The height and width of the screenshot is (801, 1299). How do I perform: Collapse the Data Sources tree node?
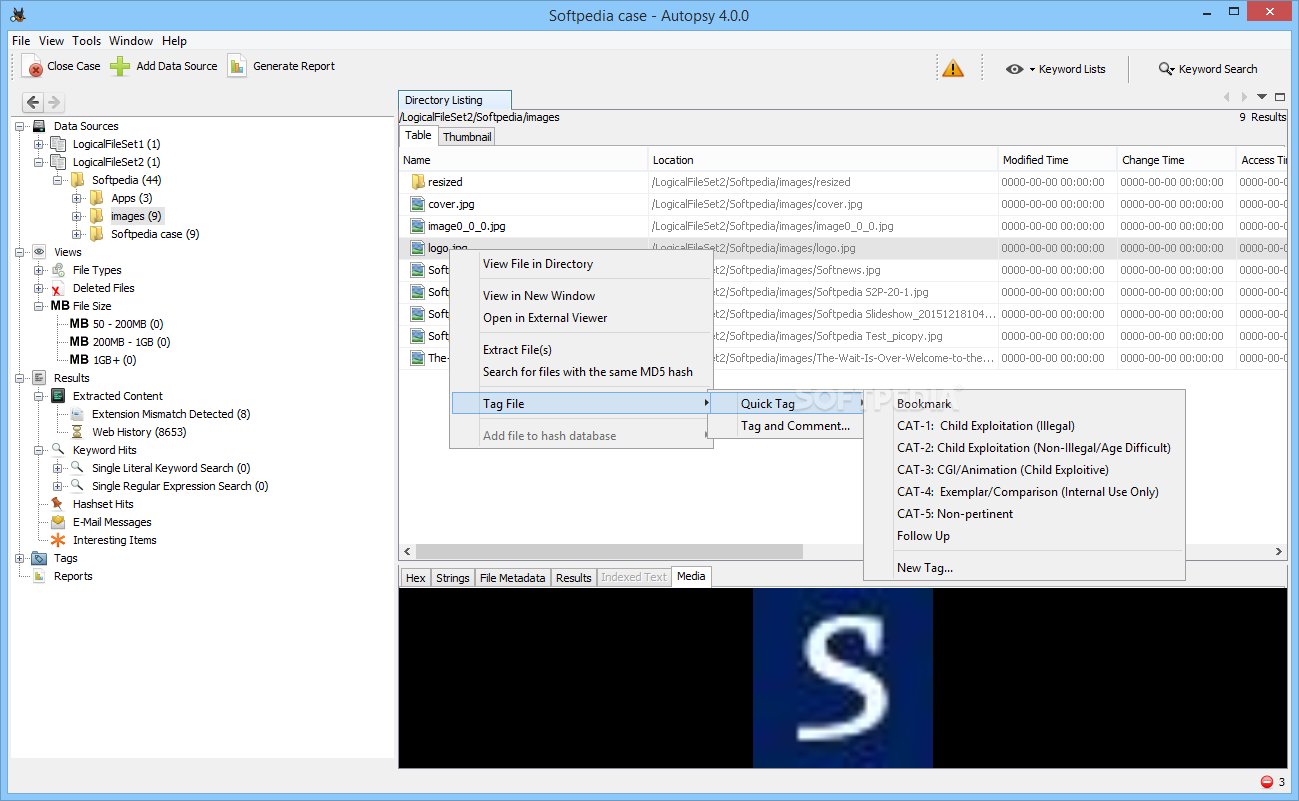click(20, 126)
